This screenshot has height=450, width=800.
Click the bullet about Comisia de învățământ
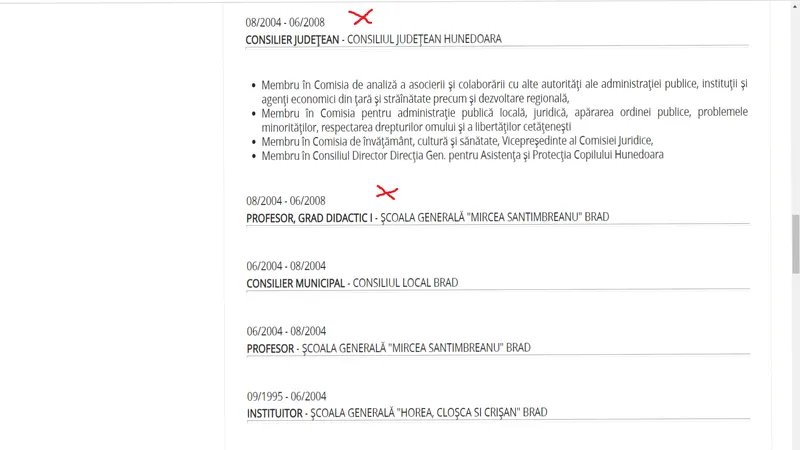click(x=457, y=141)
